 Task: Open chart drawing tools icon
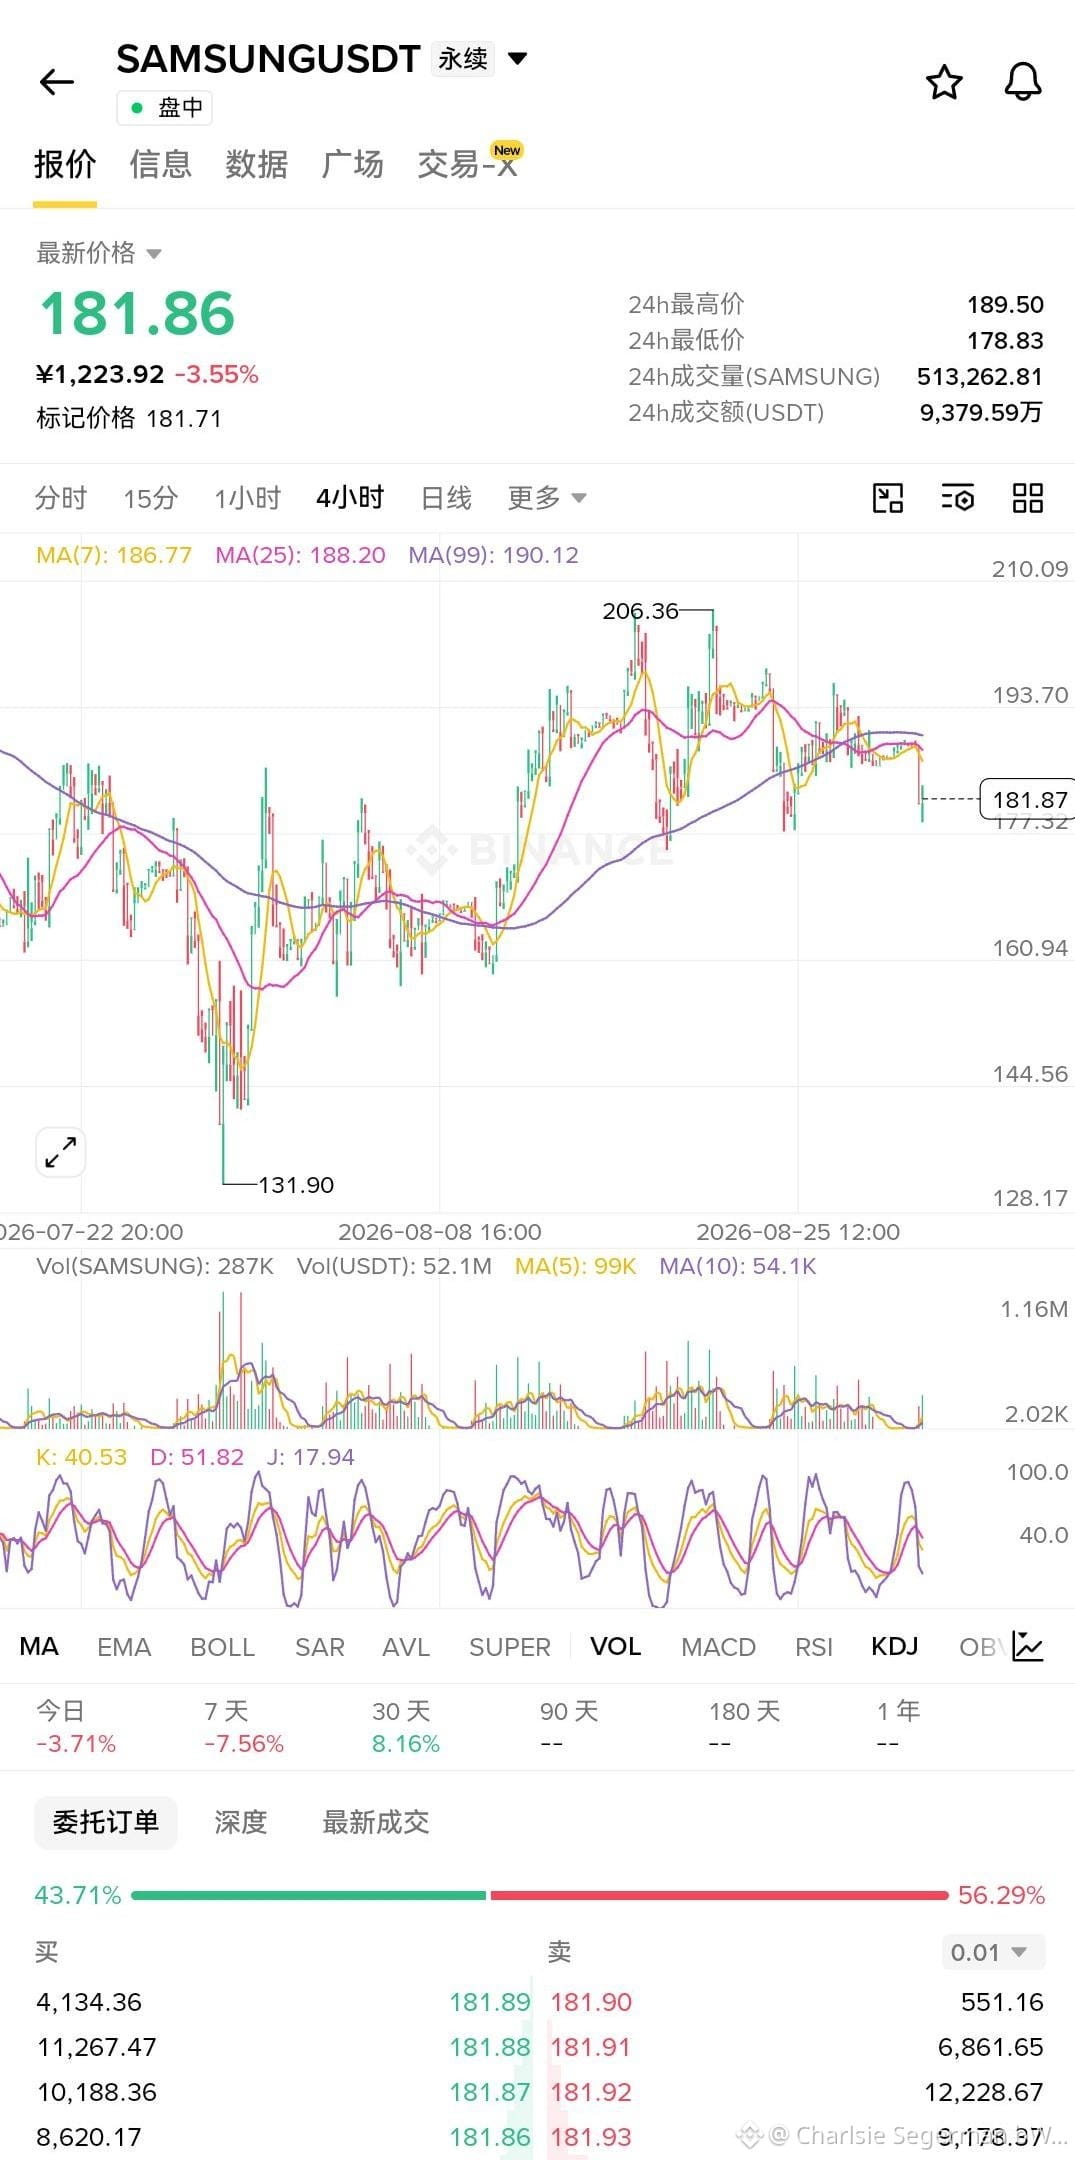[888, 497]
